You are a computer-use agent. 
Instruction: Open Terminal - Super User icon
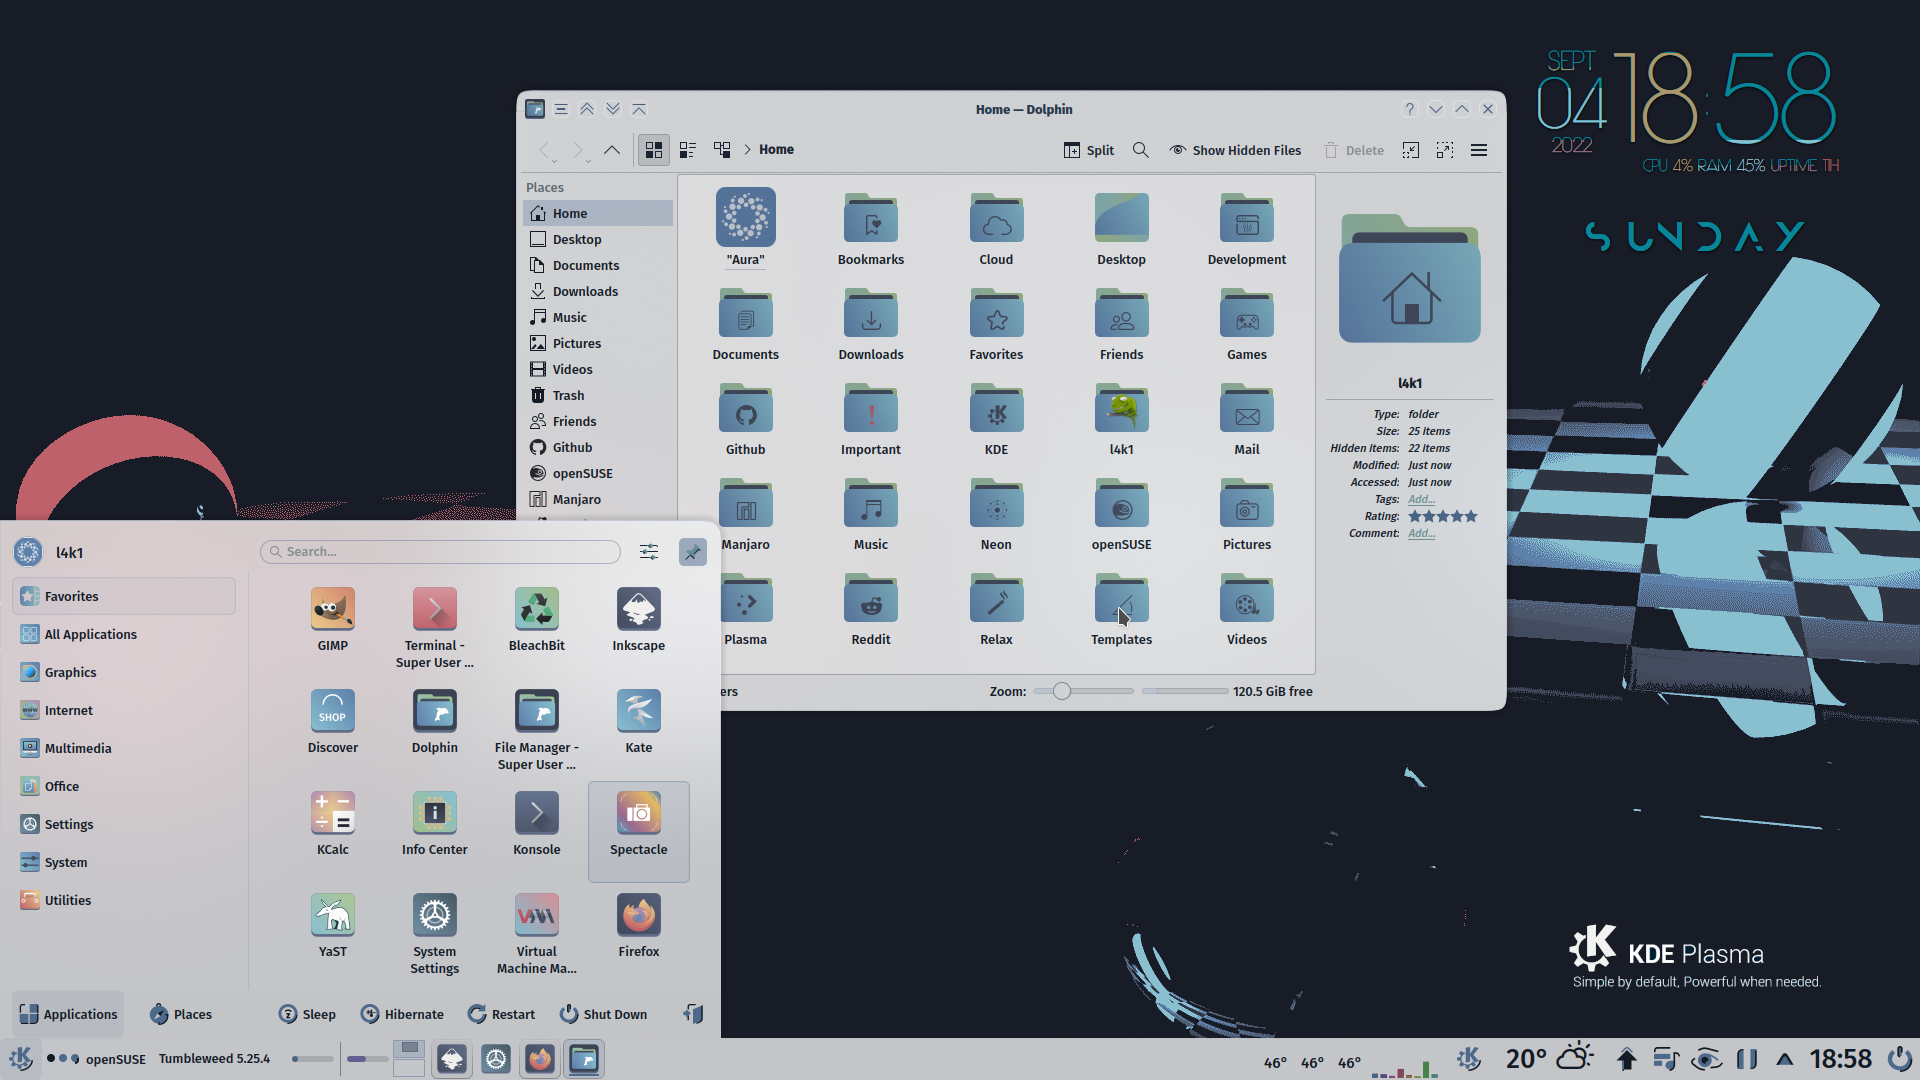point(435,628)
